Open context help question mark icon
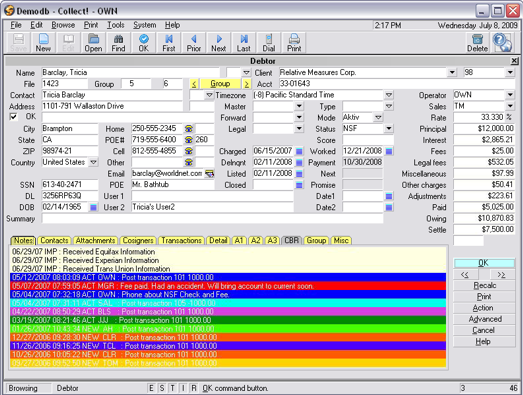This screenshot has height=395, width=523. [502, 43]
